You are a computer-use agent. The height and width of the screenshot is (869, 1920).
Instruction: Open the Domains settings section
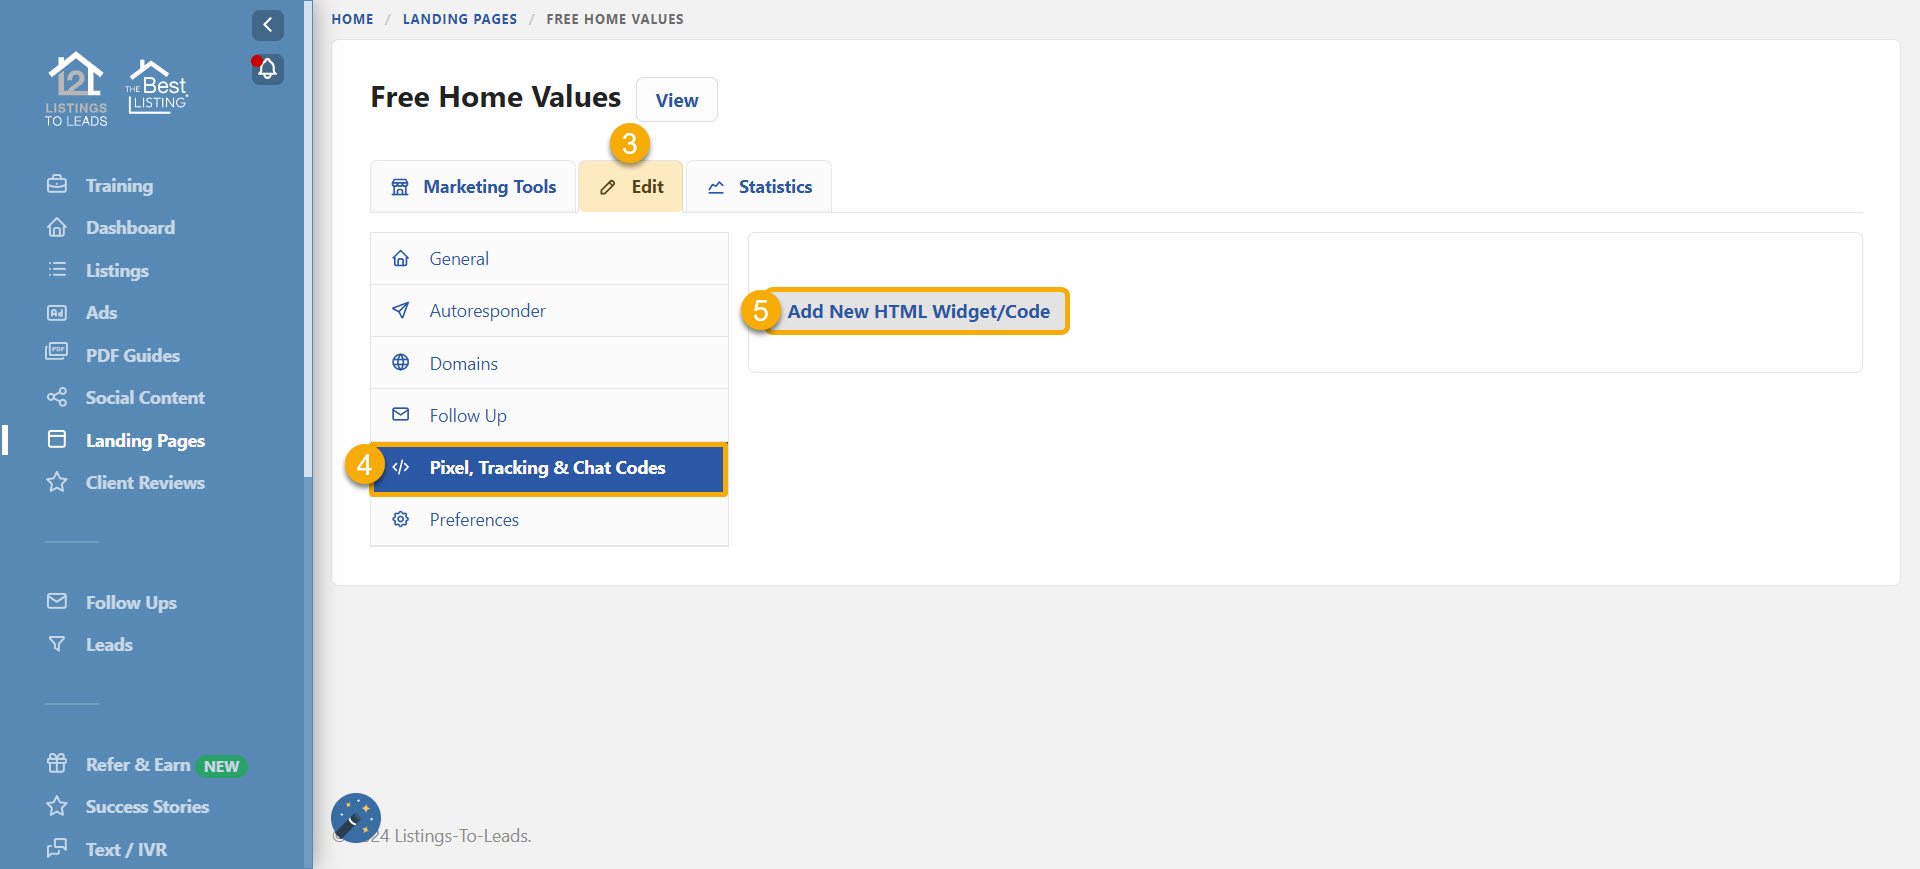tap(463, 364)
